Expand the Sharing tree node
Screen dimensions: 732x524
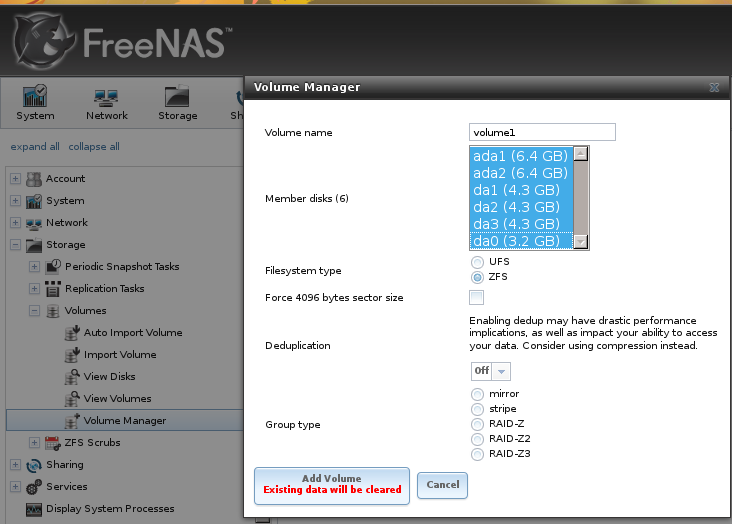[15, 465]
